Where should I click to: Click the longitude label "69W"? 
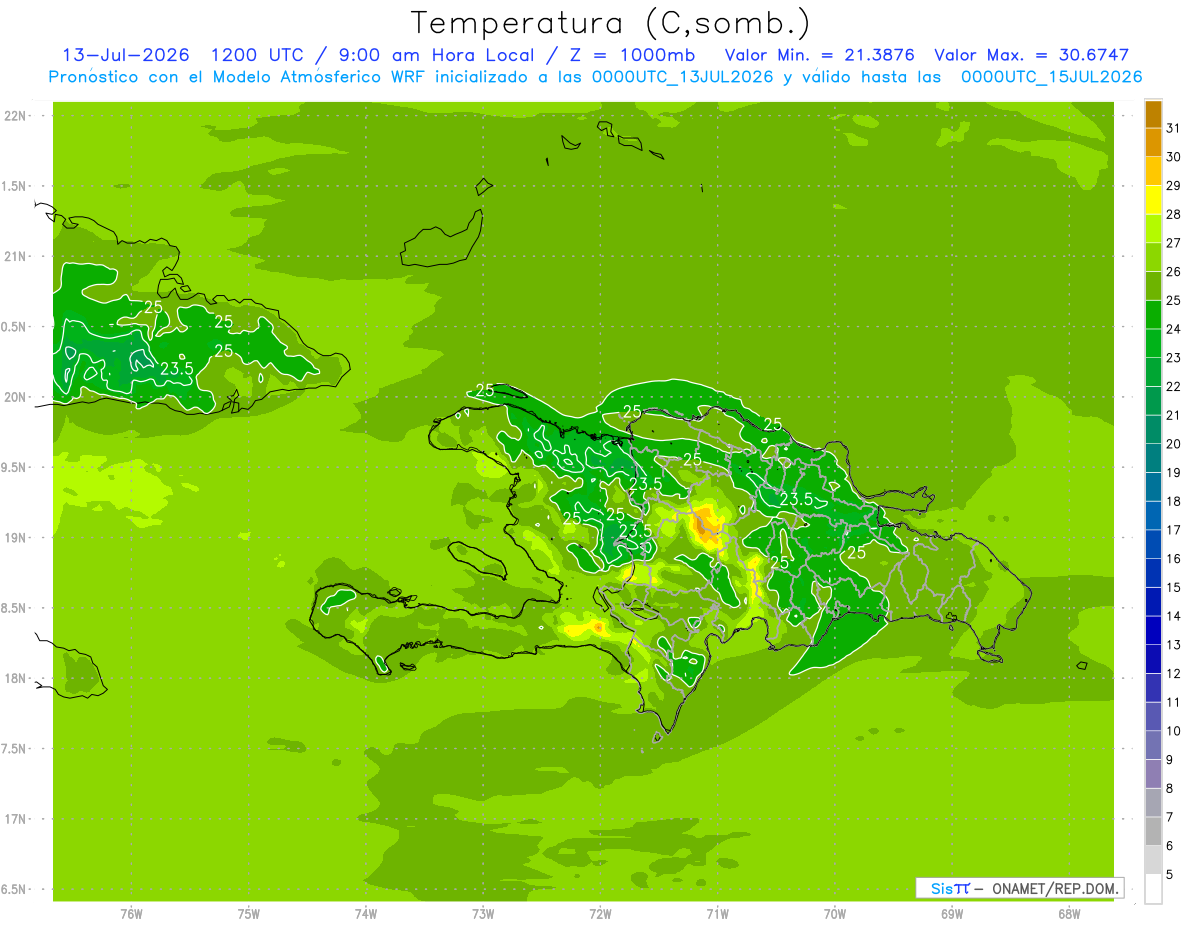[x=952, y=914]
